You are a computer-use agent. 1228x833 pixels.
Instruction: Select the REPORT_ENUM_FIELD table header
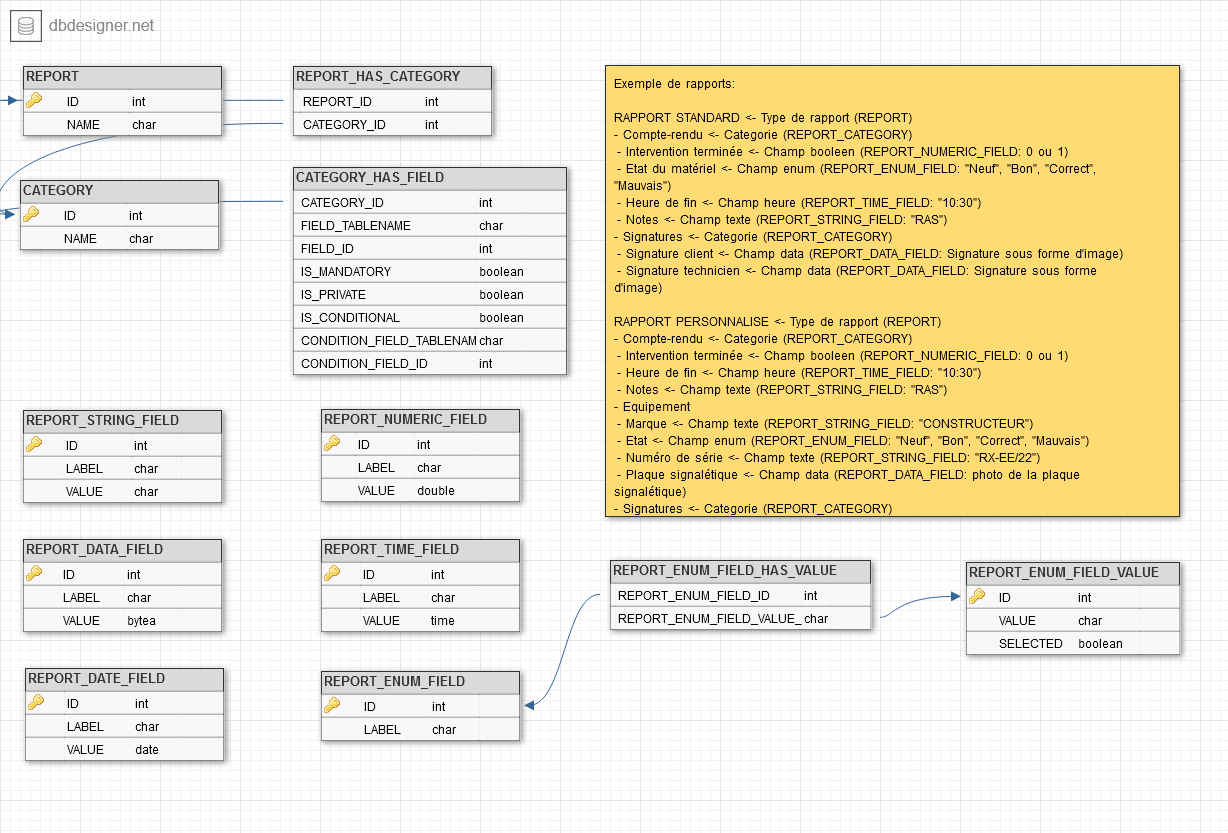pos(421,682)
